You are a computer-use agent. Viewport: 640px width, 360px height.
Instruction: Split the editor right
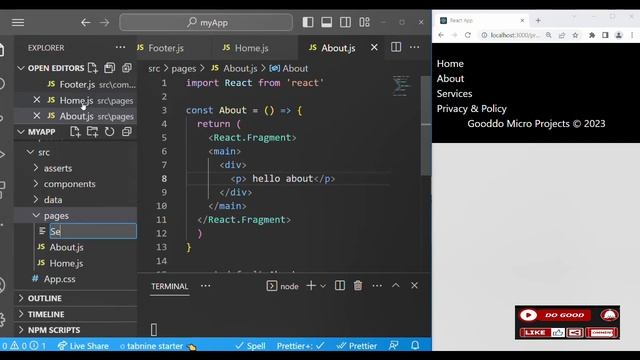pyautogui.click(x=396, y=47)
